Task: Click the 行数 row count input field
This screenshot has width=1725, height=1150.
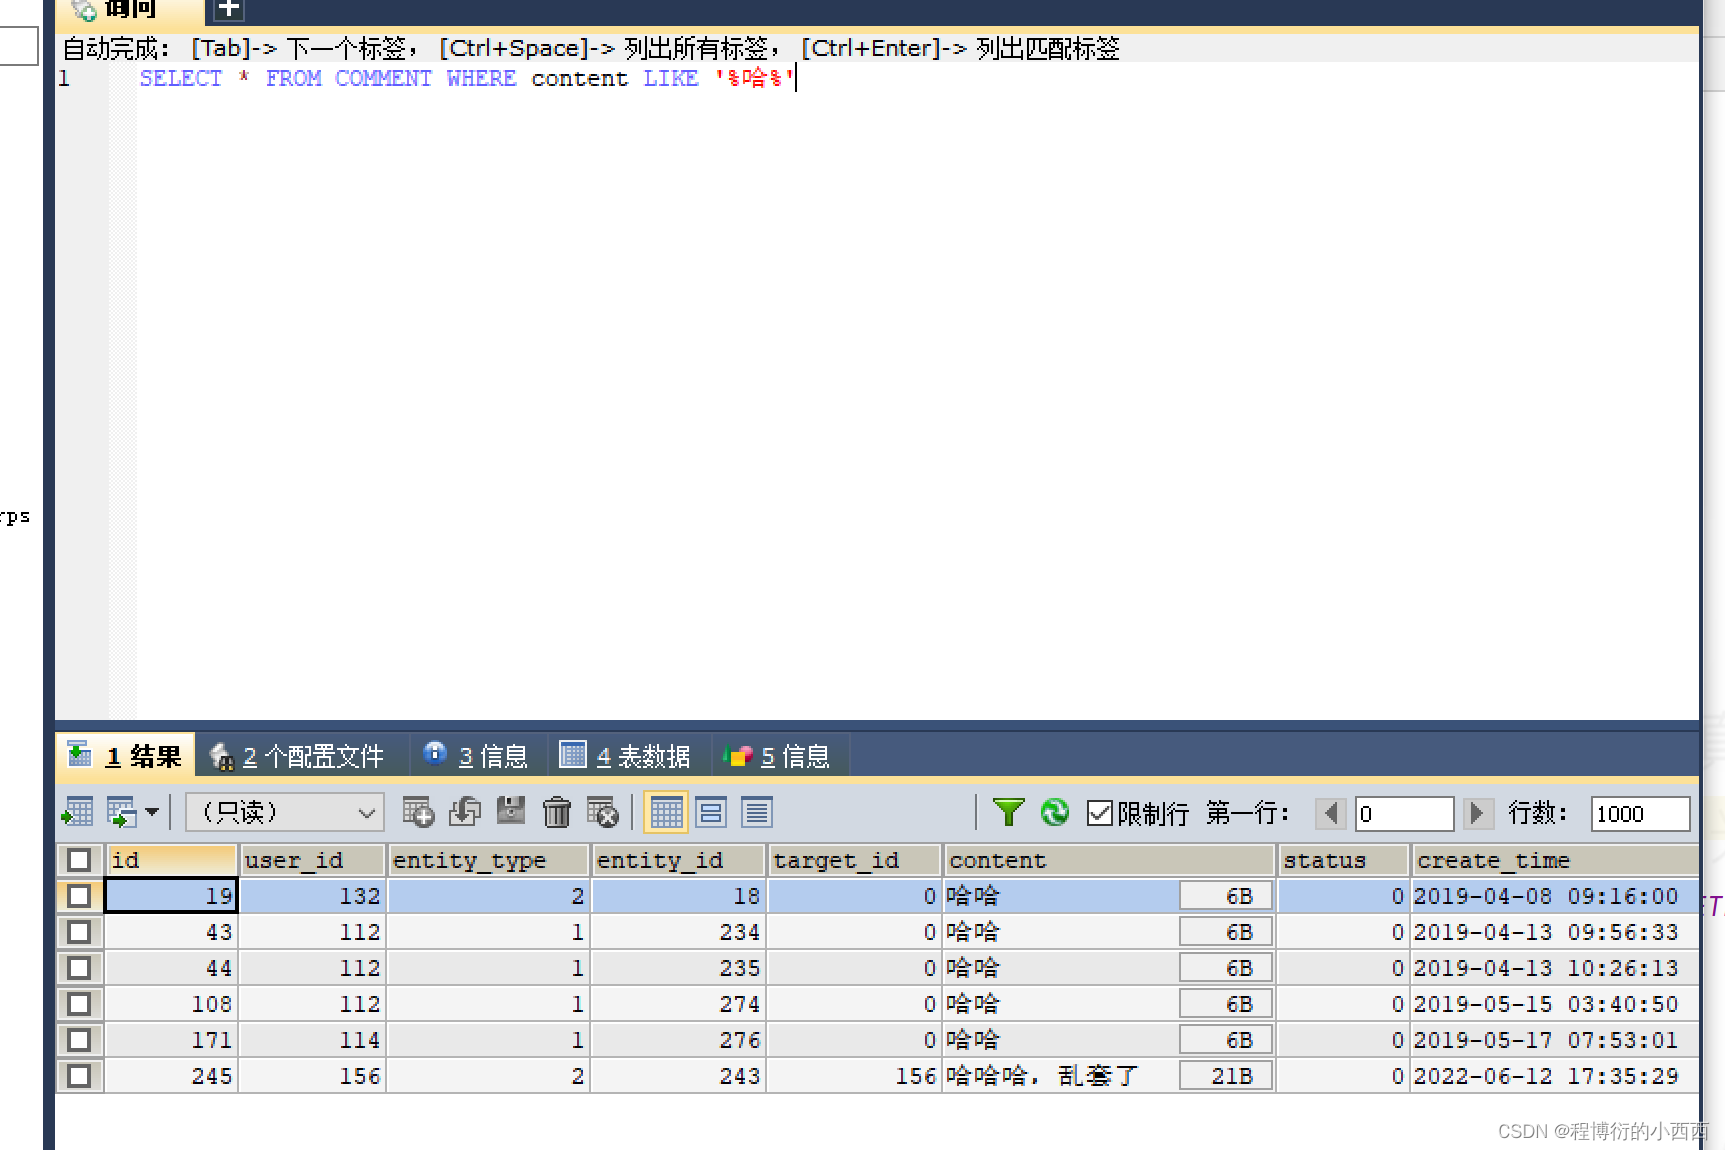Action: coord(1640,813)
